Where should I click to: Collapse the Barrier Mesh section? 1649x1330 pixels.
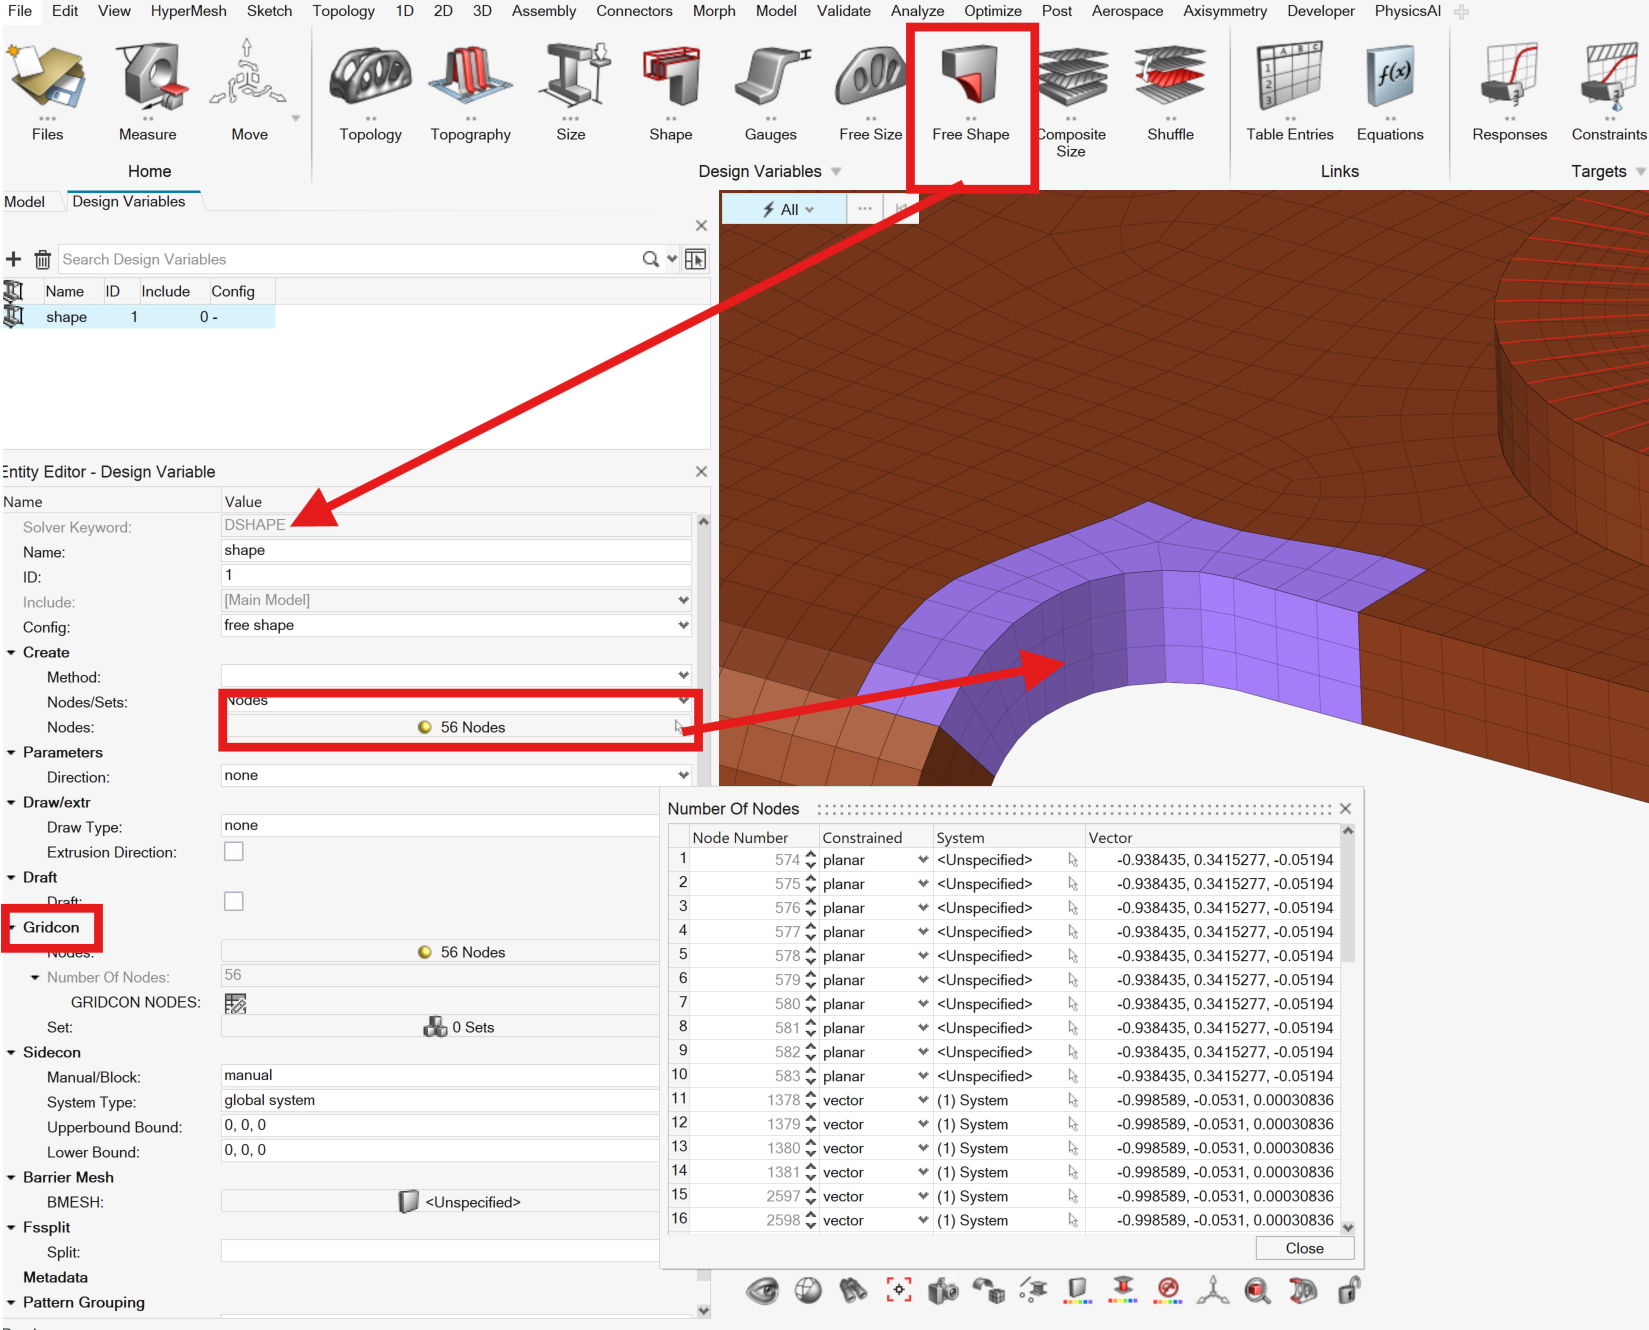click(12, 1178)
